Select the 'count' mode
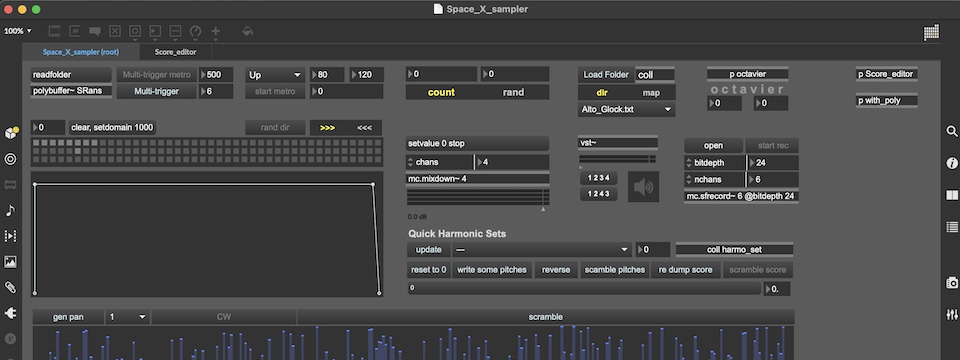 tap(441, 92)
